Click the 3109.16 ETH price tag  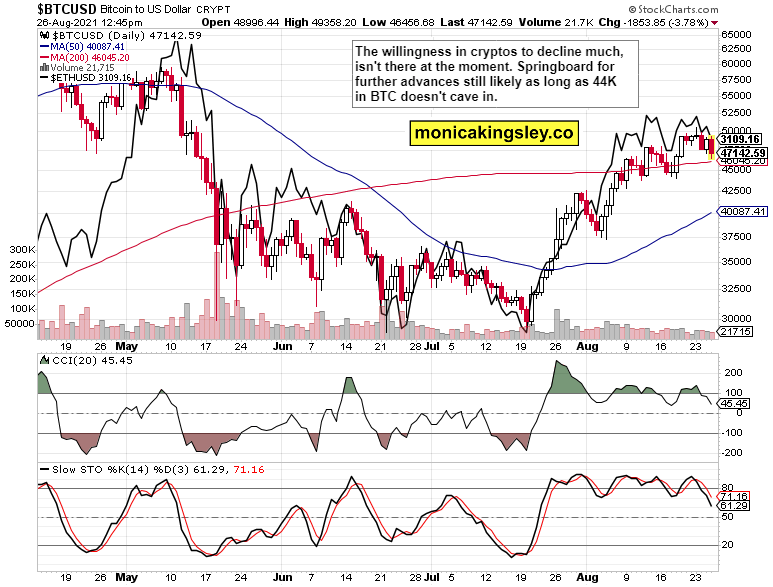[741, 139]
